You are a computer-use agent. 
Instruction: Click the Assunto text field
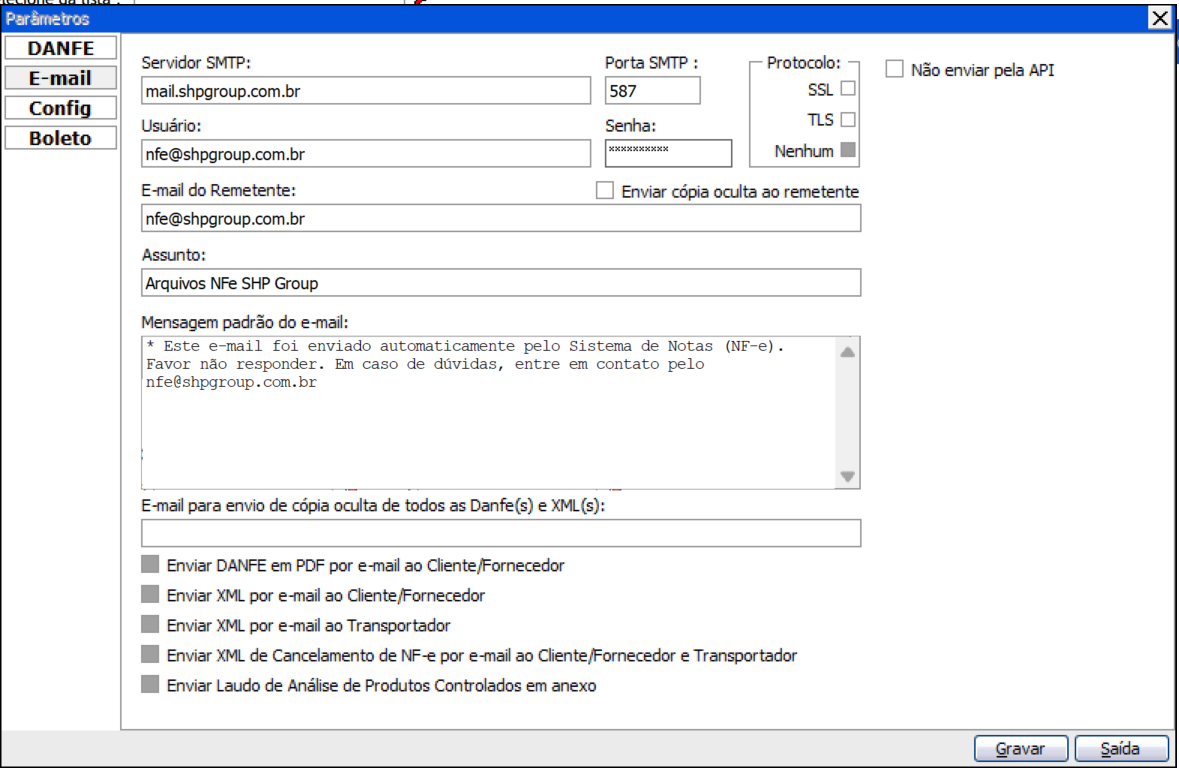coord(500,283)
